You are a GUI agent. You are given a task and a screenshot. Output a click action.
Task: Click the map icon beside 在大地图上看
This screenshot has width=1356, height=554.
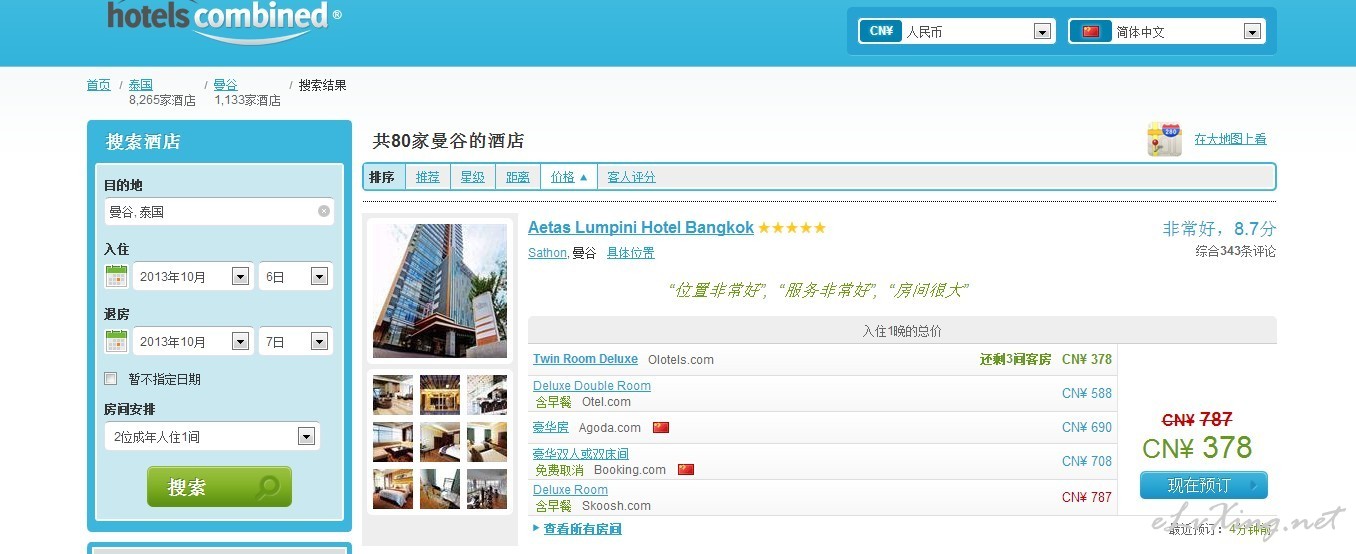pyautogui.click(x=1164, y=139)
